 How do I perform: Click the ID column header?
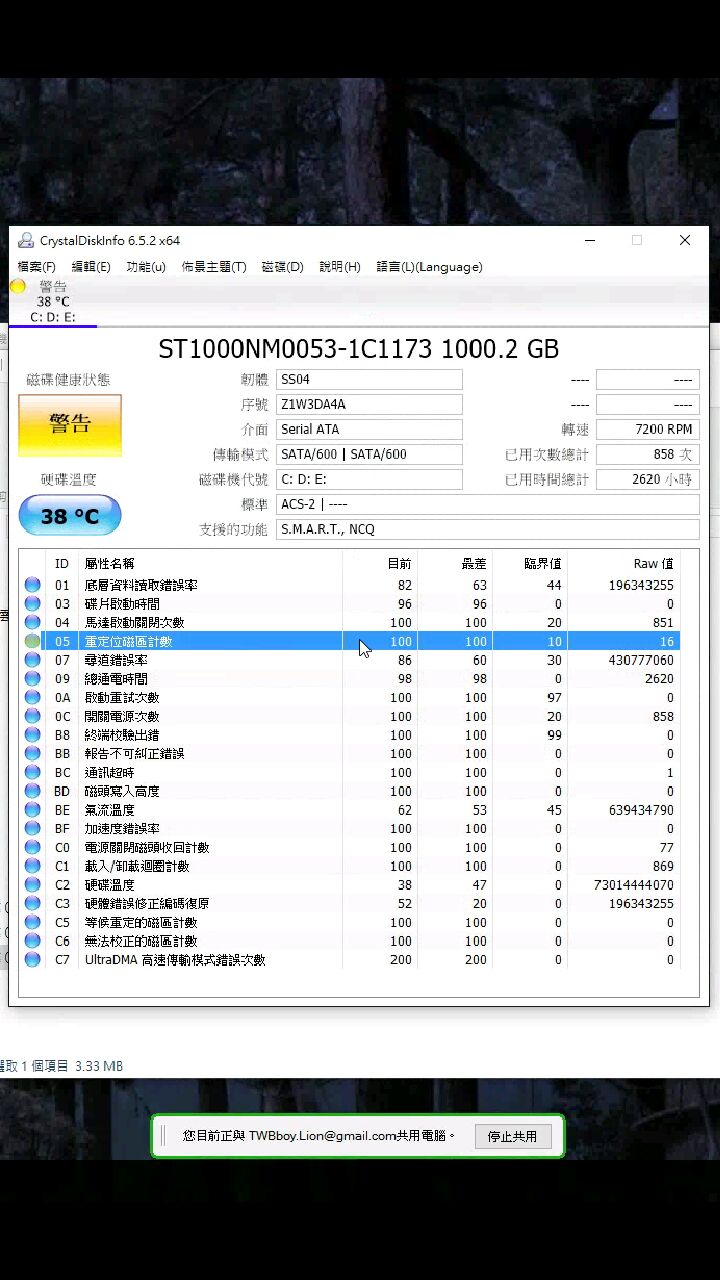tap(62, 564)
